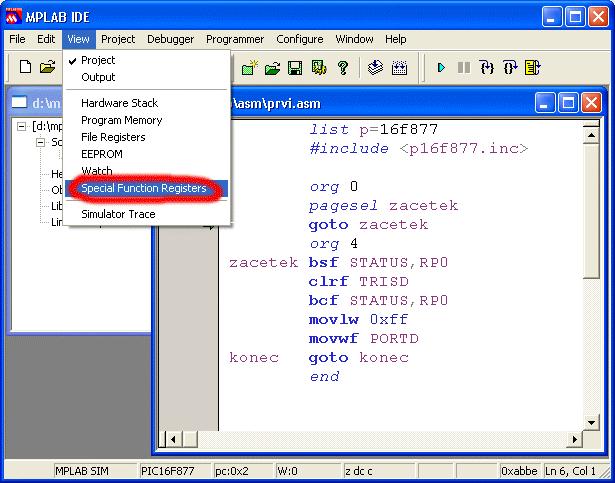Collapse the Source Files tree node
Viewport: 615px width, 483px height.
point(40,142)
